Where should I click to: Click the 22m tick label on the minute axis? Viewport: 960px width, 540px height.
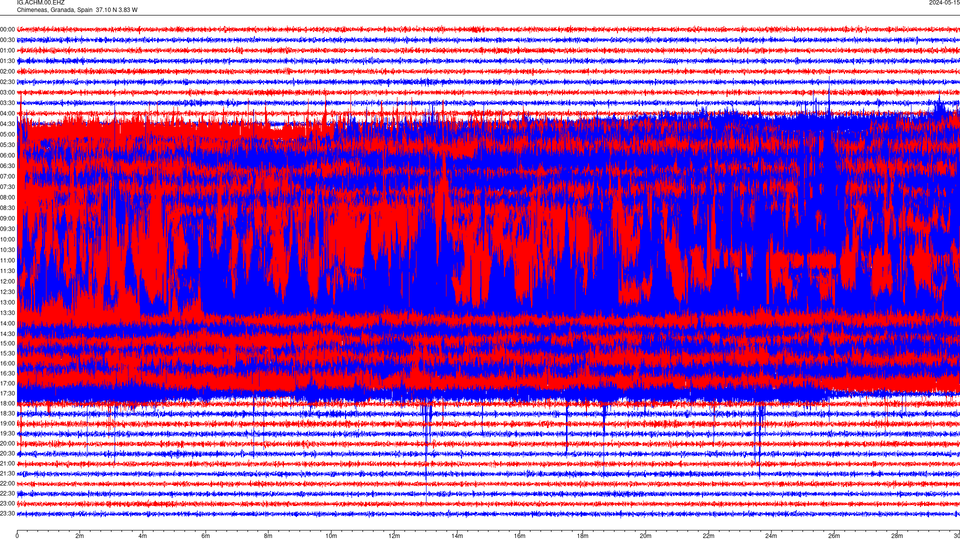708,536
